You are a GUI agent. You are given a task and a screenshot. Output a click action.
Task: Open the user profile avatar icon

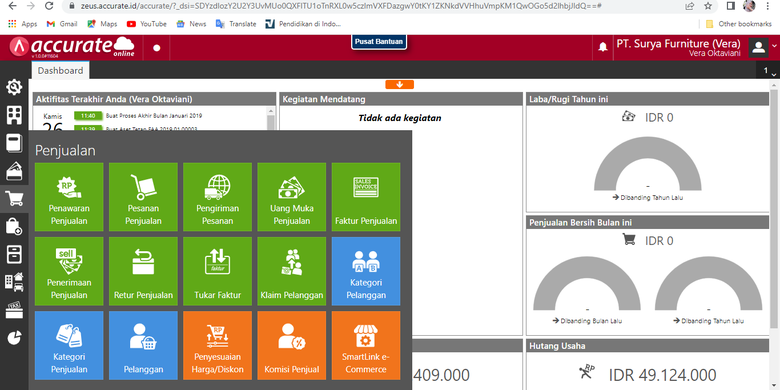click(x=759, y=47)
